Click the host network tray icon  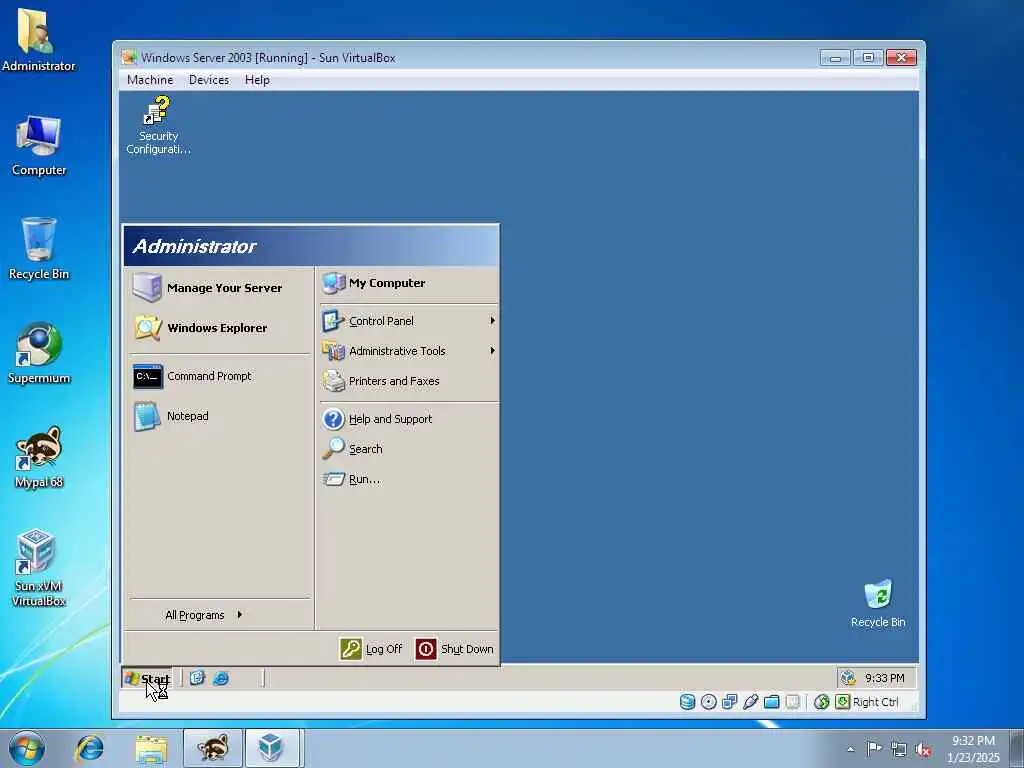[899, 749]
